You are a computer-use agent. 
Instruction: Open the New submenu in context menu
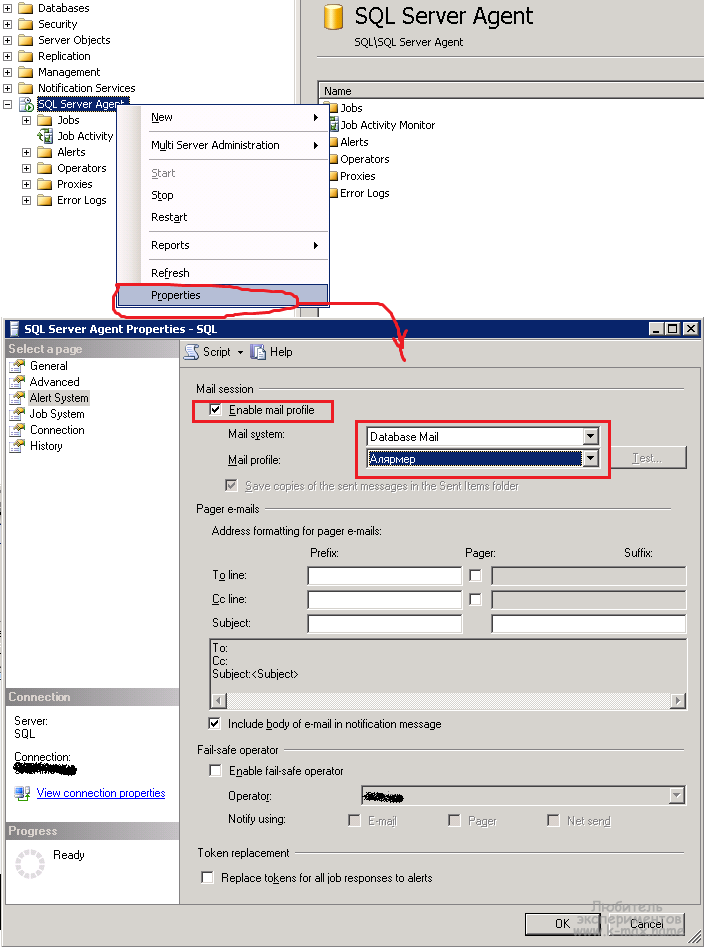pyautogui.click(x=235, y=117)
